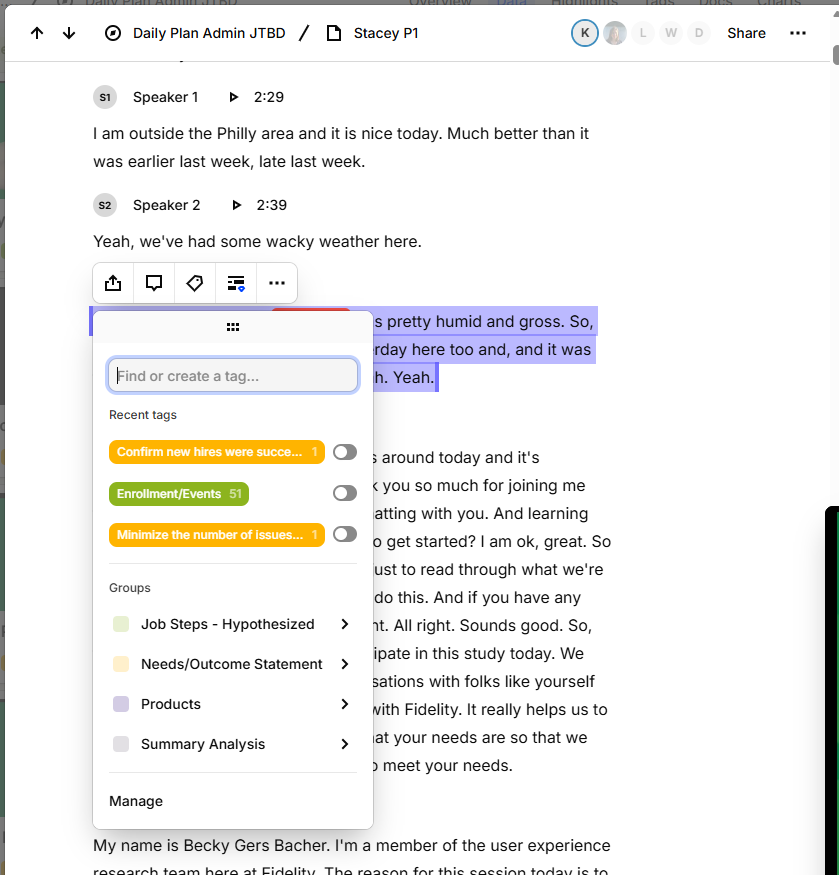Viewport: 839px width, 875px height.
Task: Play Speaker 1 segment at 2:29
Action: point(234,97)
